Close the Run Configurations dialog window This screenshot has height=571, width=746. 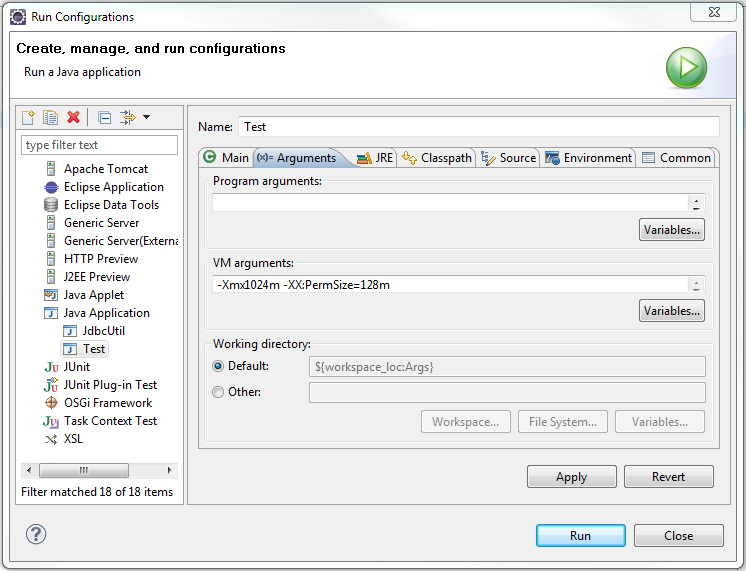714,12
